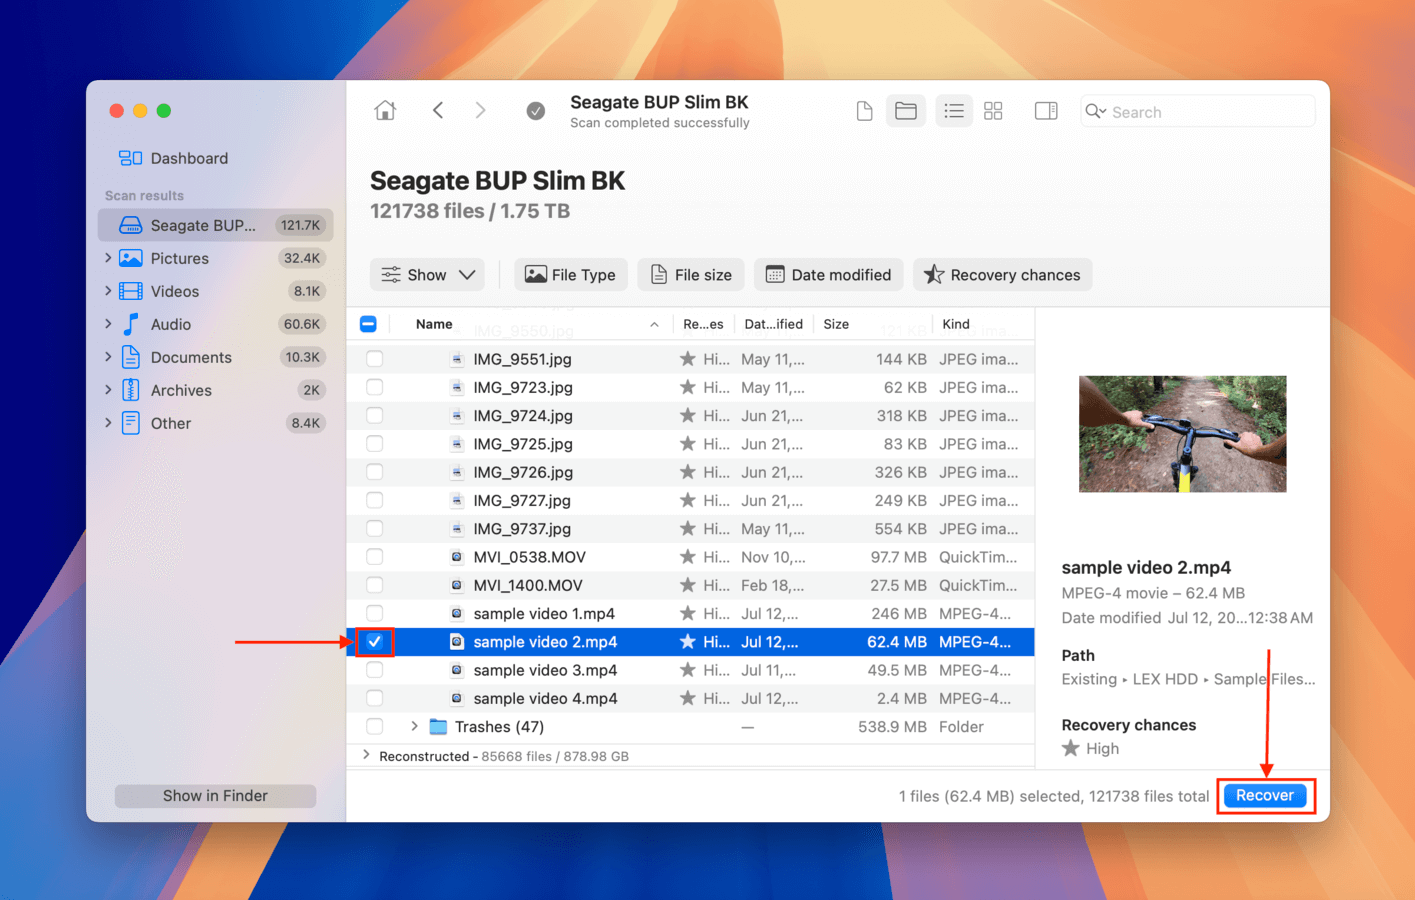
Task: Check the box for sample video 3.mp4
Action: click(374, 670)
